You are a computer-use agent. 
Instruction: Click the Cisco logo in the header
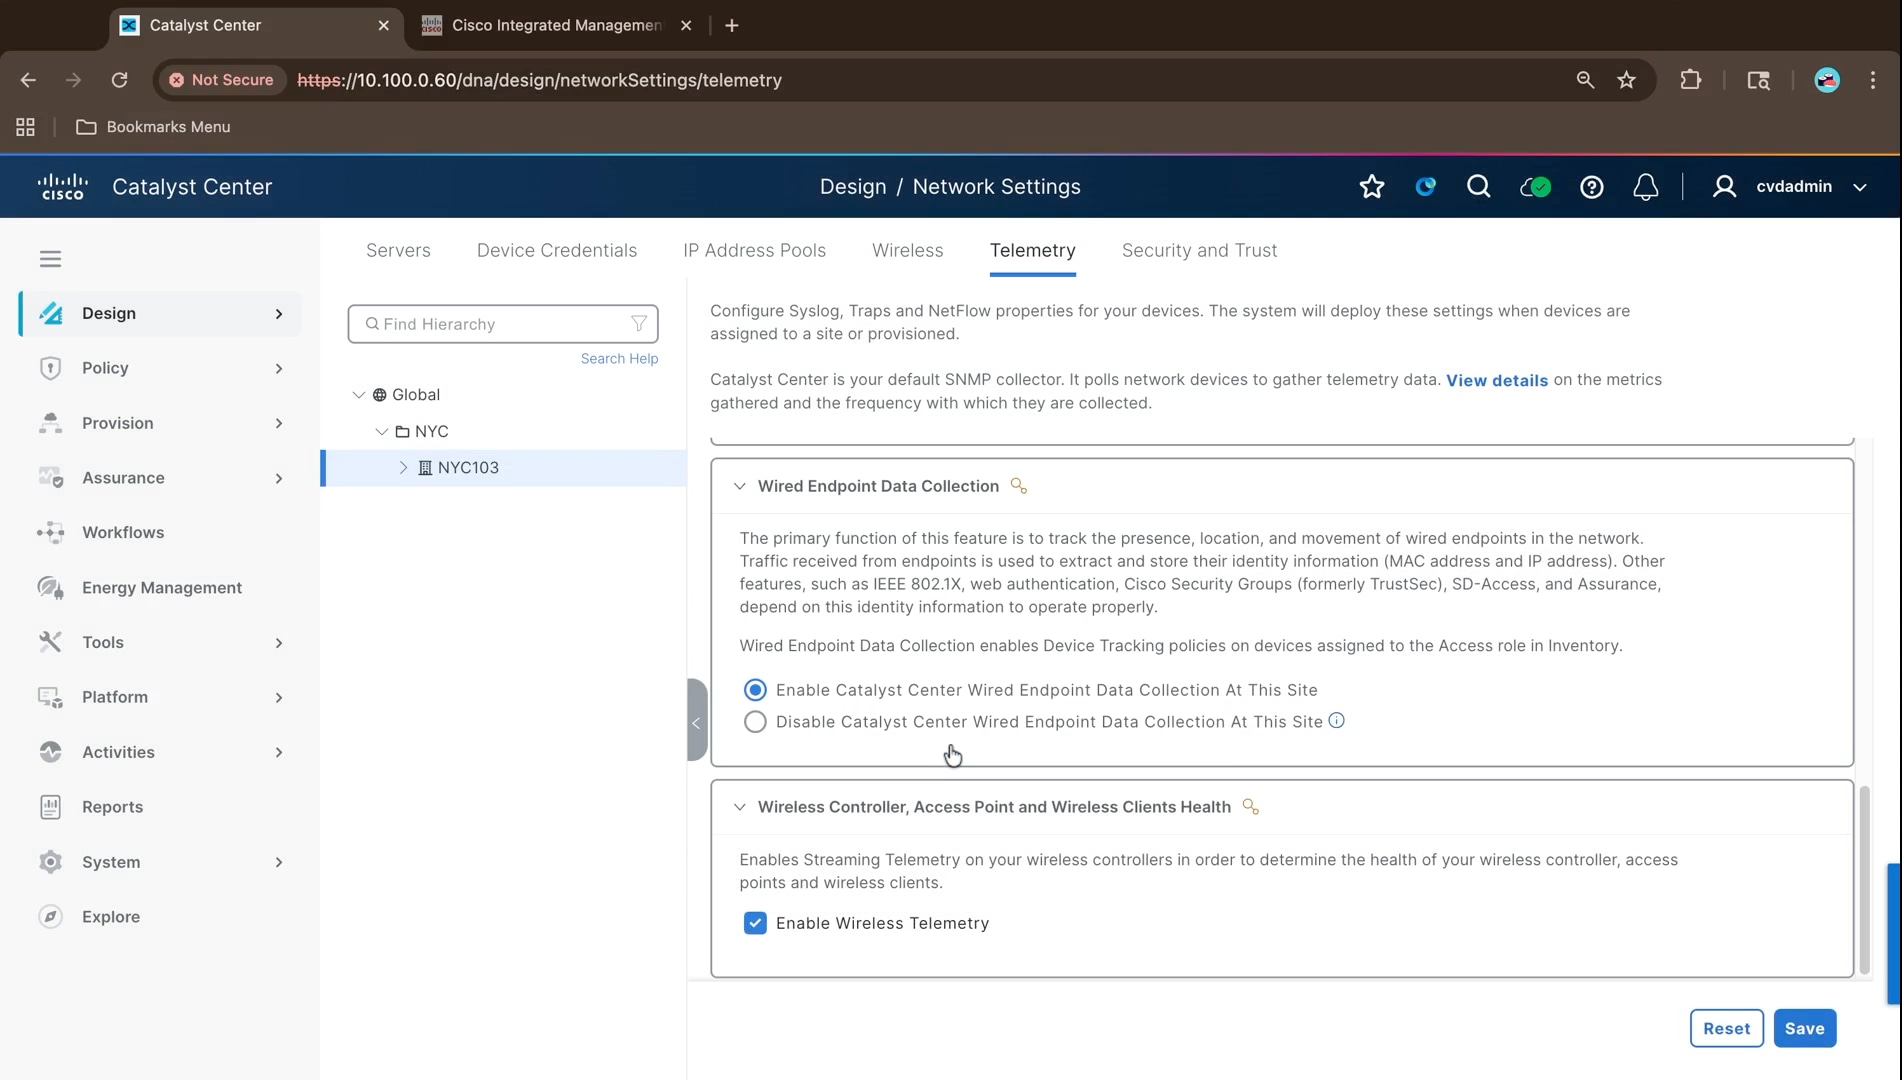tap(63, 187)
